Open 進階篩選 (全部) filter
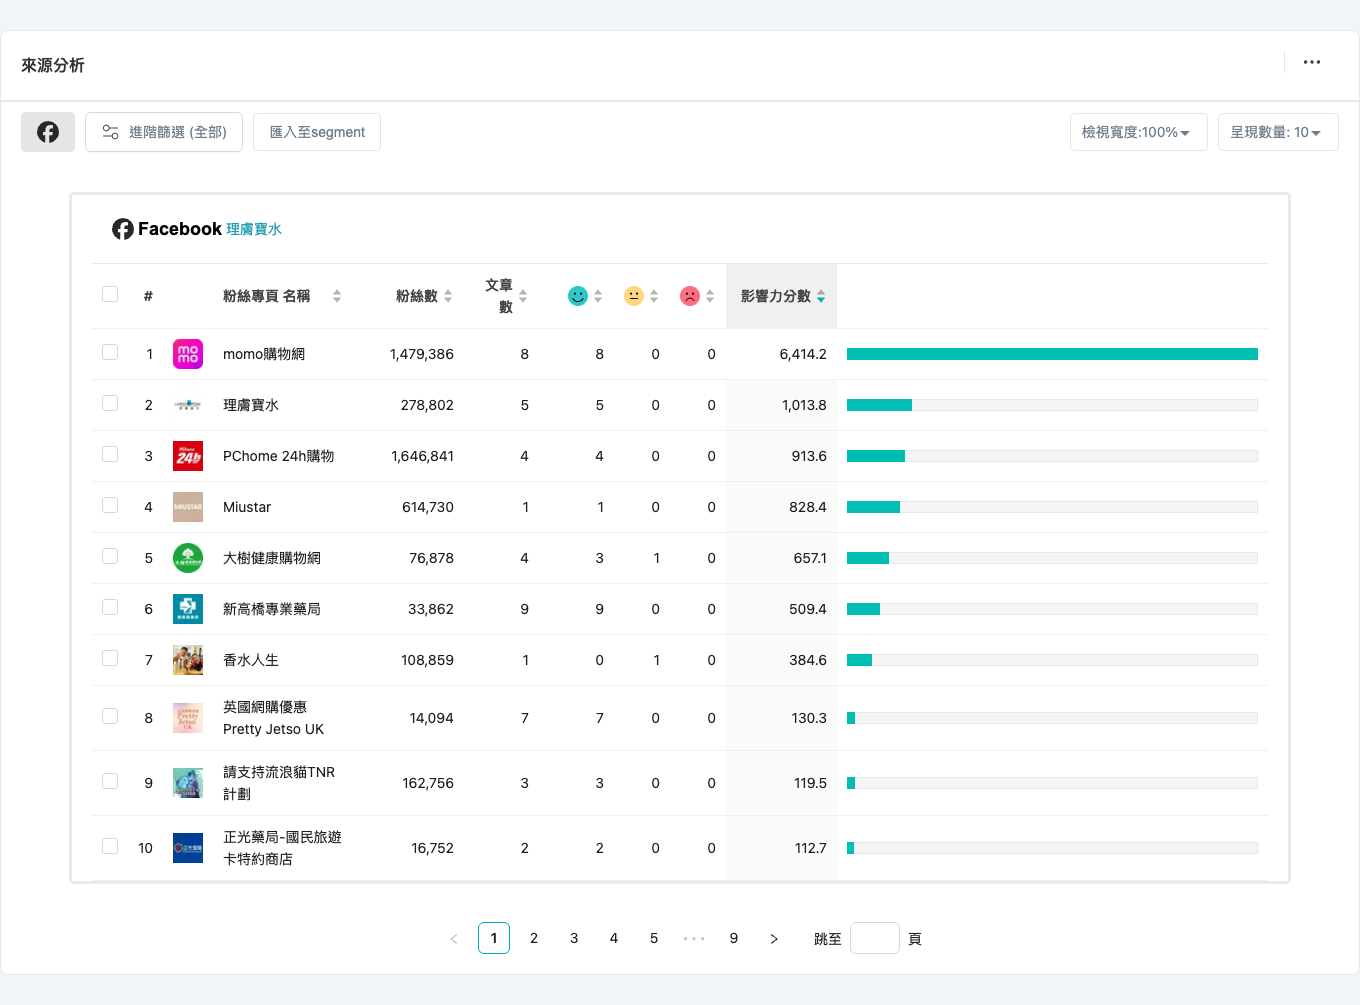1360x1005 pixels. coord(164,132)
